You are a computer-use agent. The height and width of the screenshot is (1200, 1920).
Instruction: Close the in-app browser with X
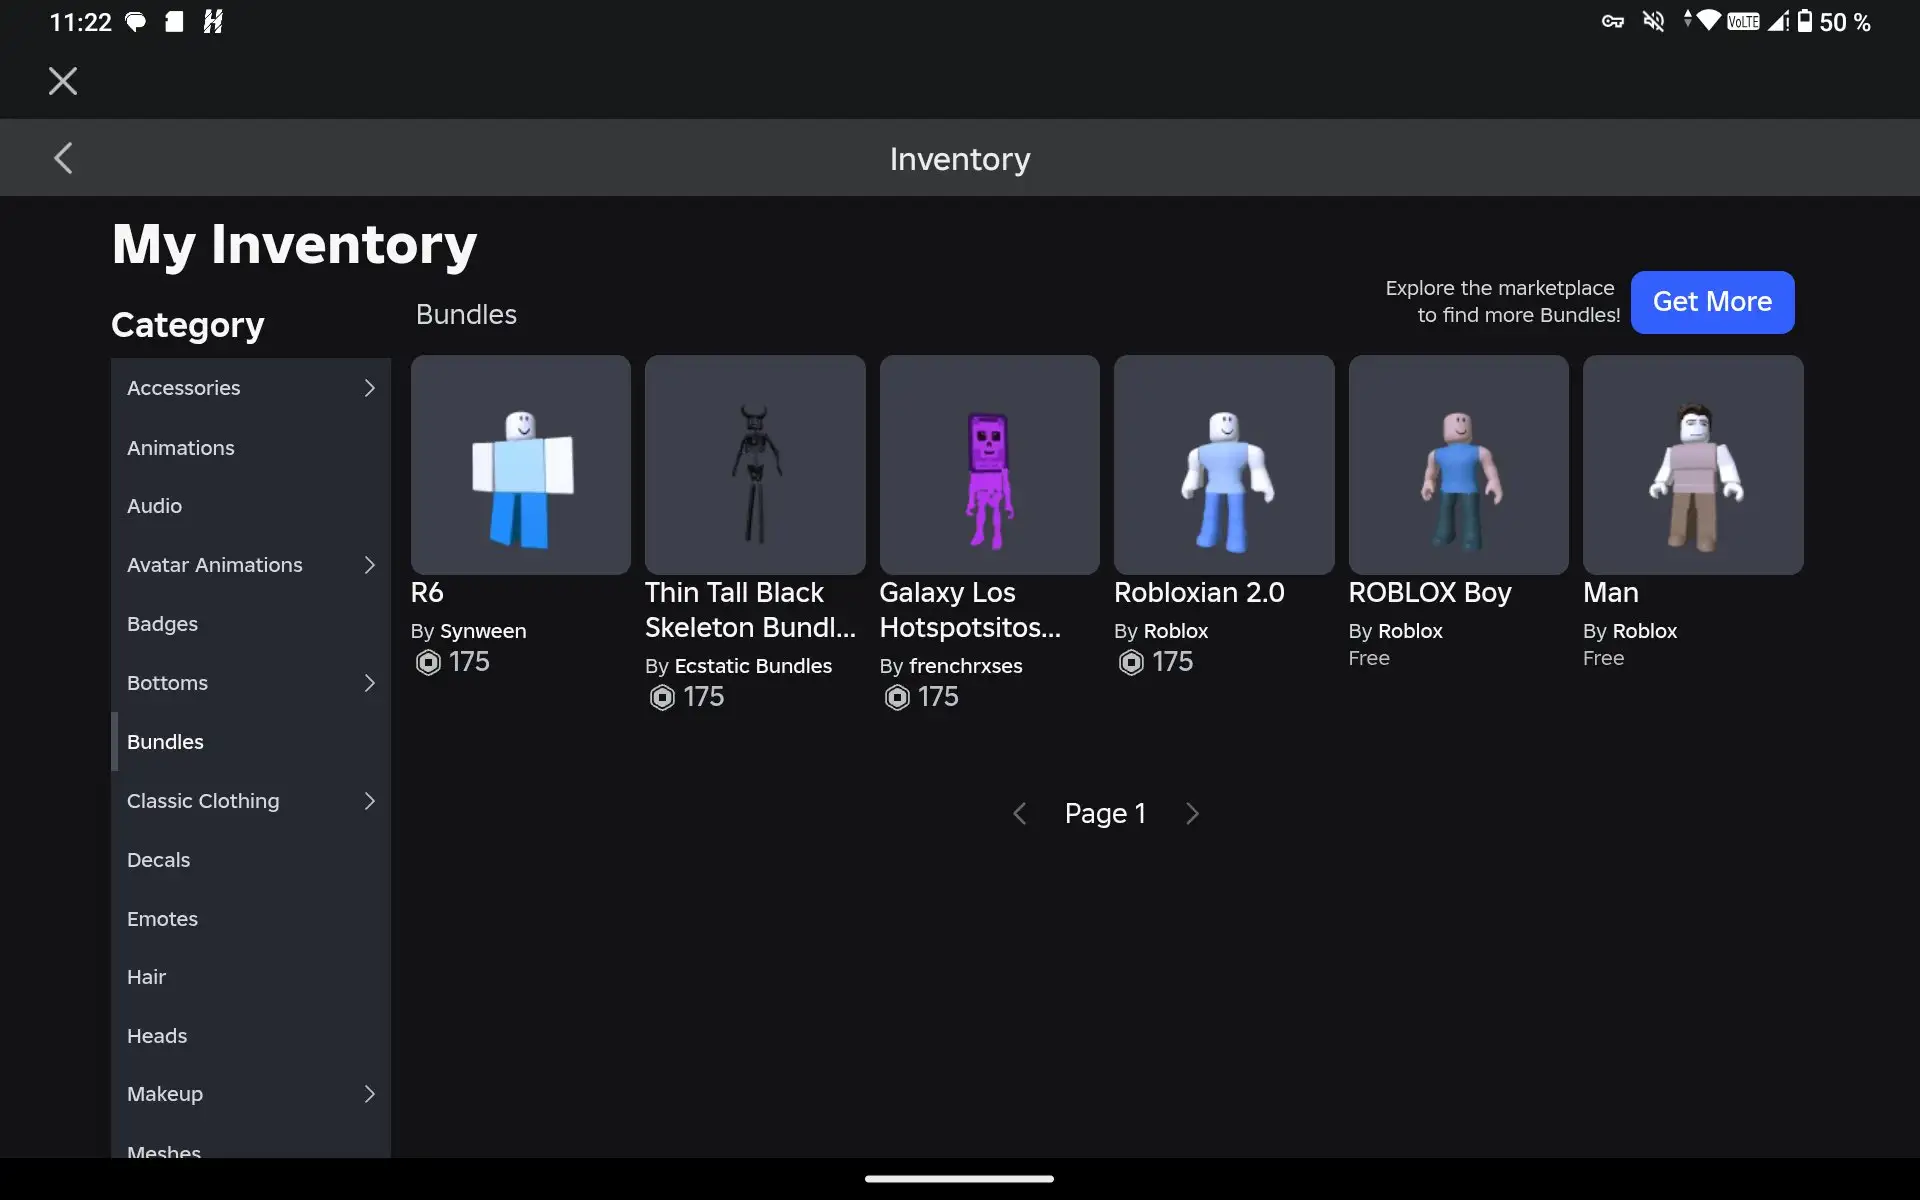click(x=63, y=81)
